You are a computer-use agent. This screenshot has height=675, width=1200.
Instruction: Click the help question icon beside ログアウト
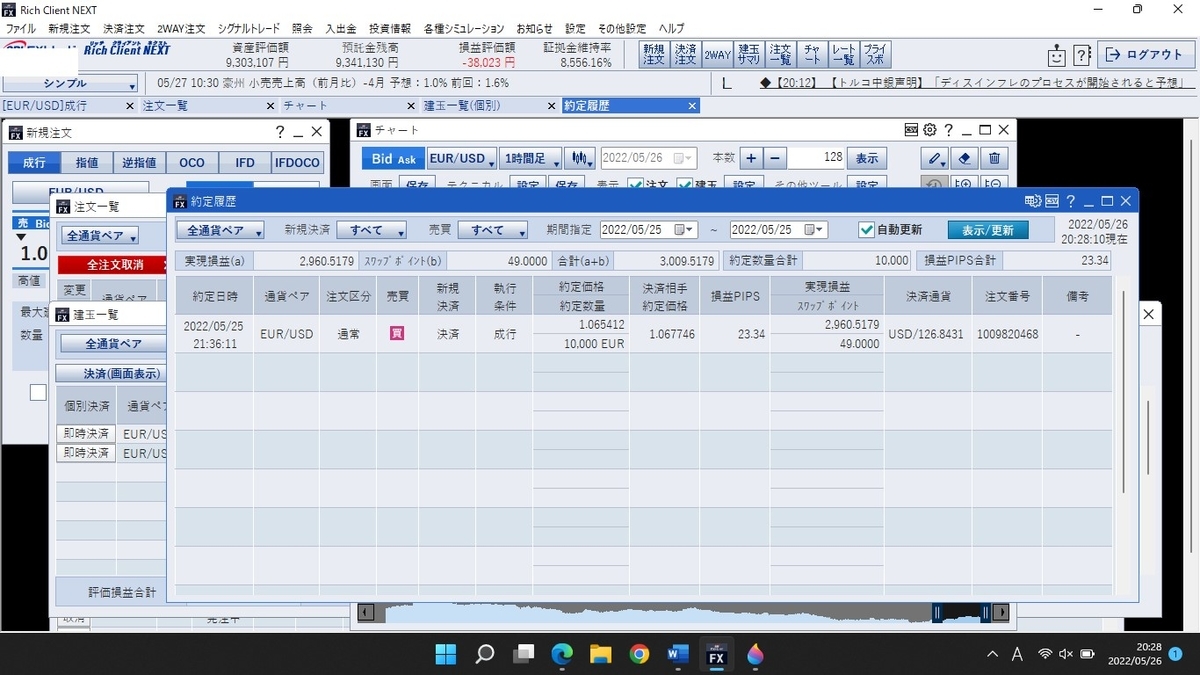[x=1082, y=55]
